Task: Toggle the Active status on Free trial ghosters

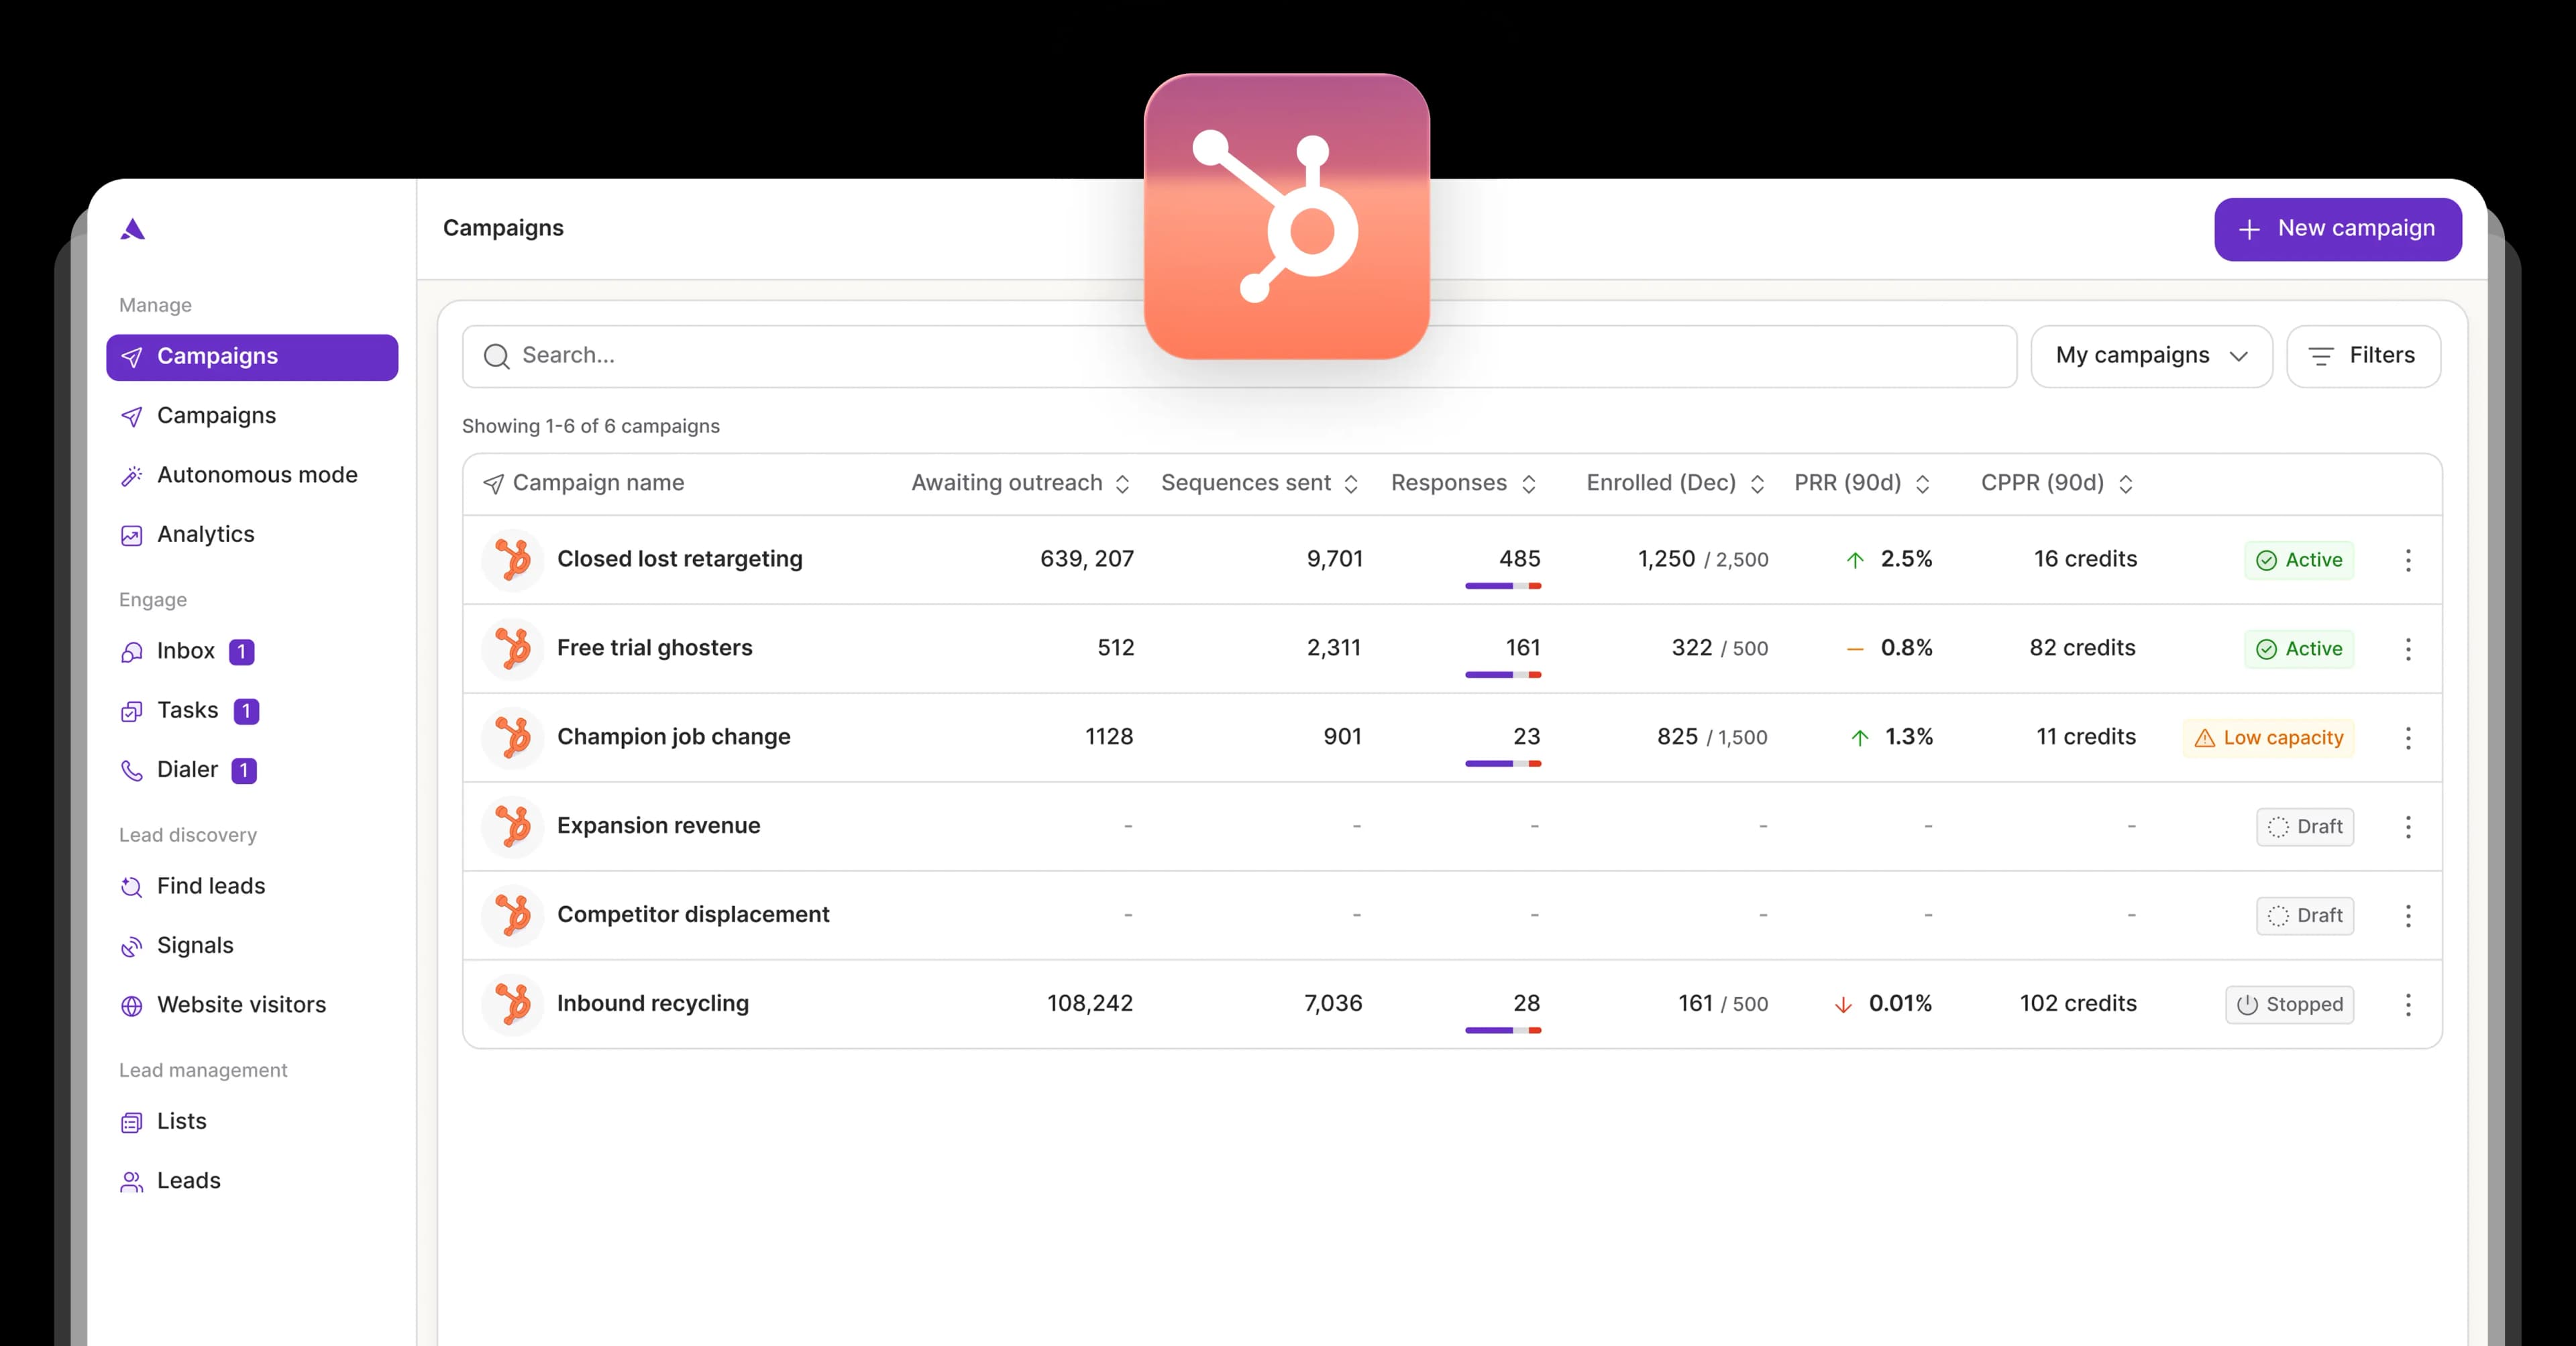Action: click(x=2299, y=648)
